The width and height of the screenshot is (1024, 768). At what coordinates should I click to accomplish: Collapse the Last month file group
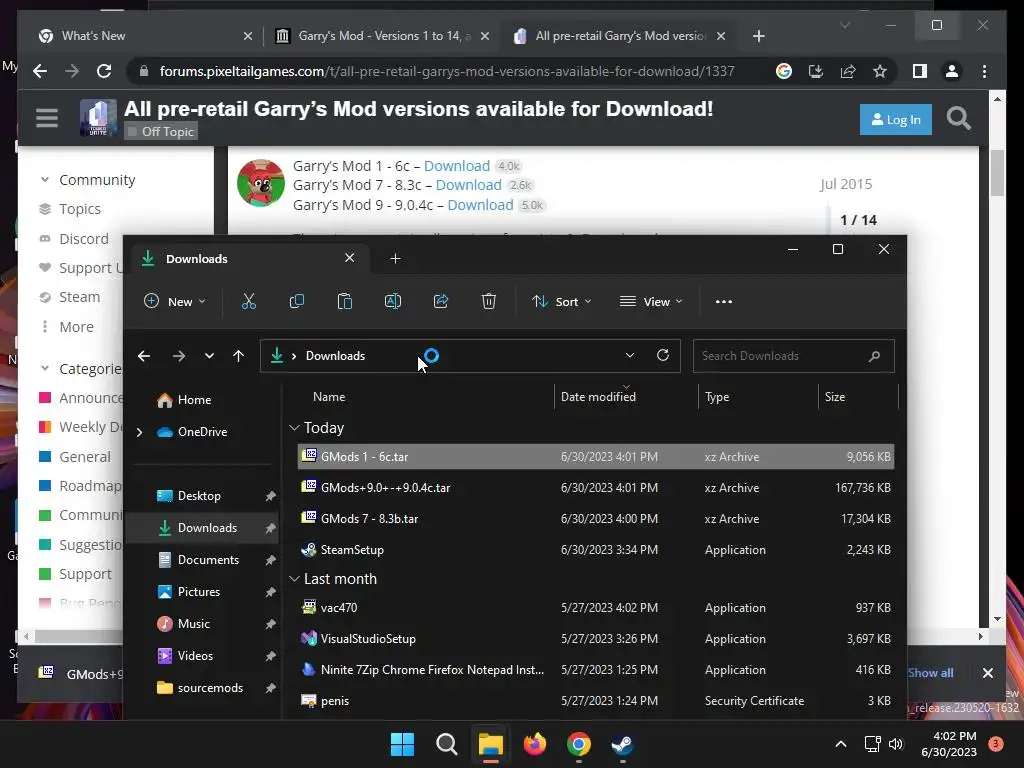(295, 579)
